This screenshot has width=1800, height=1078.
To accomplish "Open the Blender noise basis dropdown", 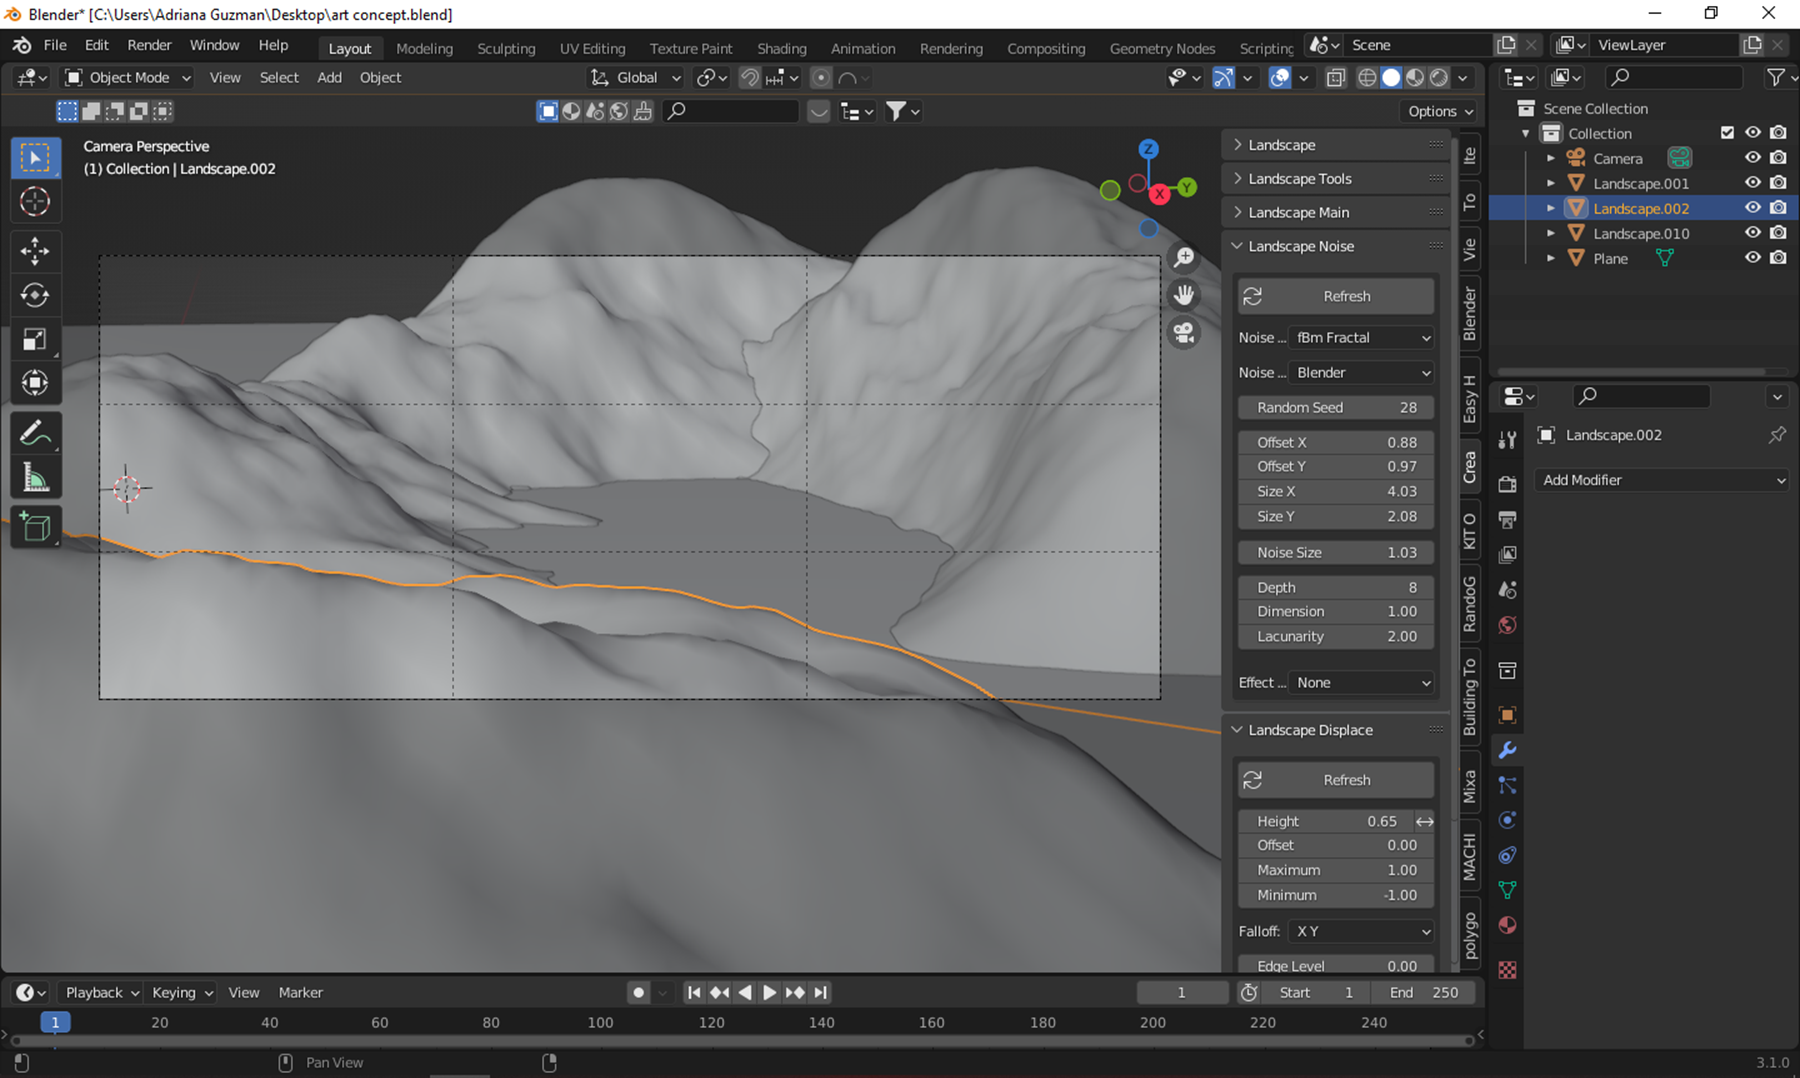I will tap(1362, 373).
